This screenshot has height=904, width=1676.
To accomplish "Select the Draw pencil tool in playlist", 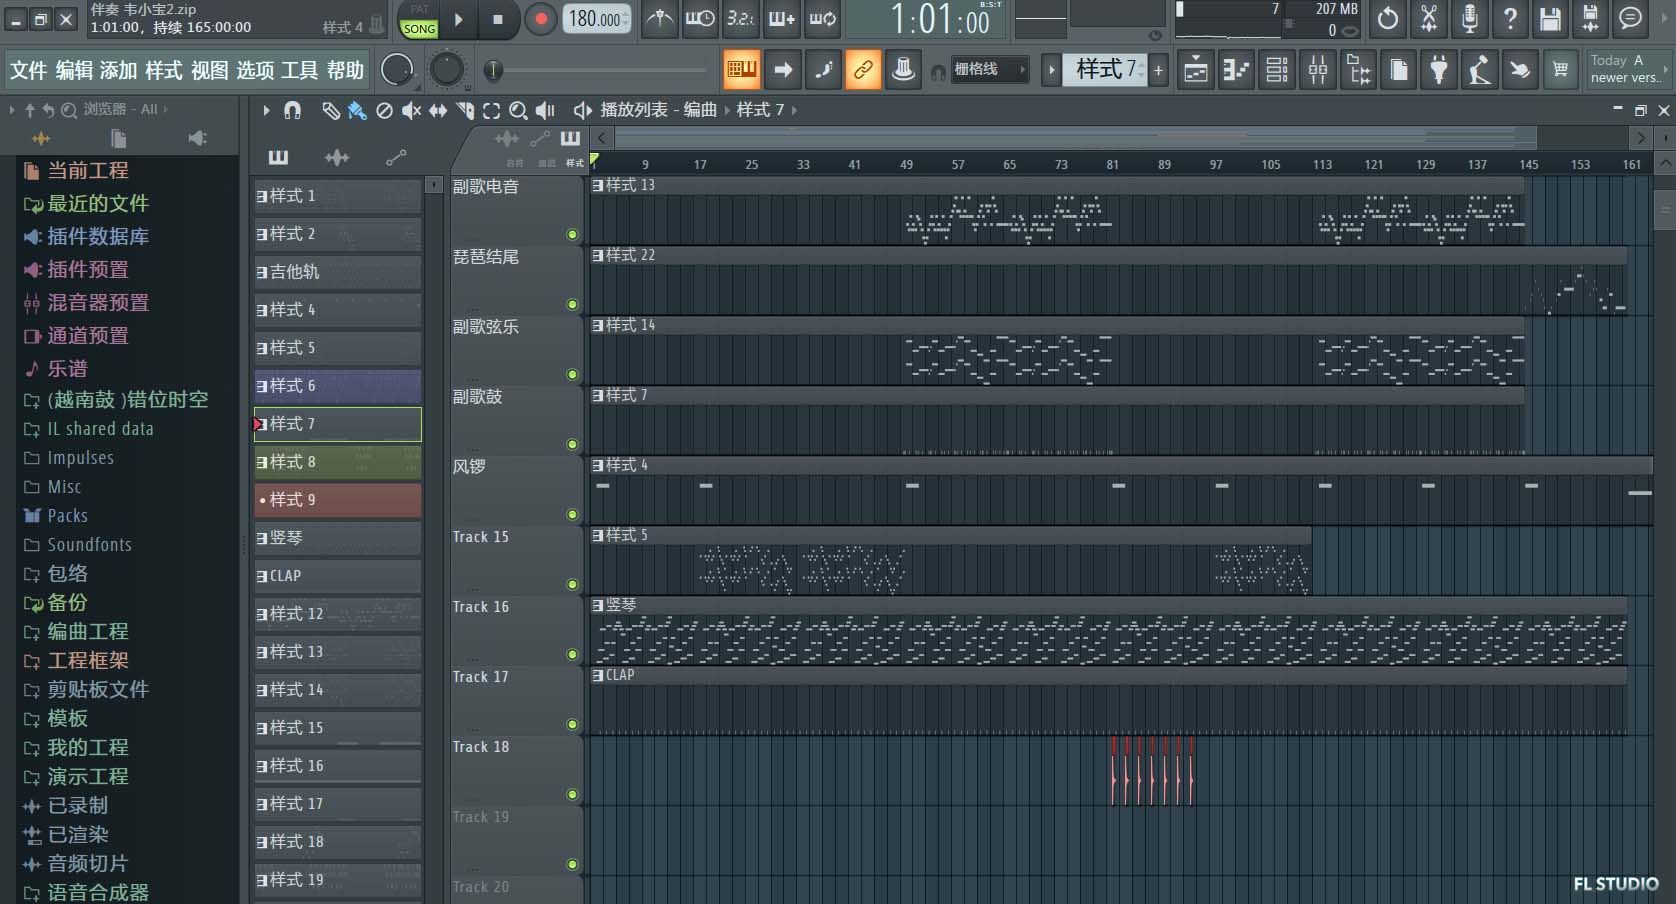I will [x=330, y=110].
